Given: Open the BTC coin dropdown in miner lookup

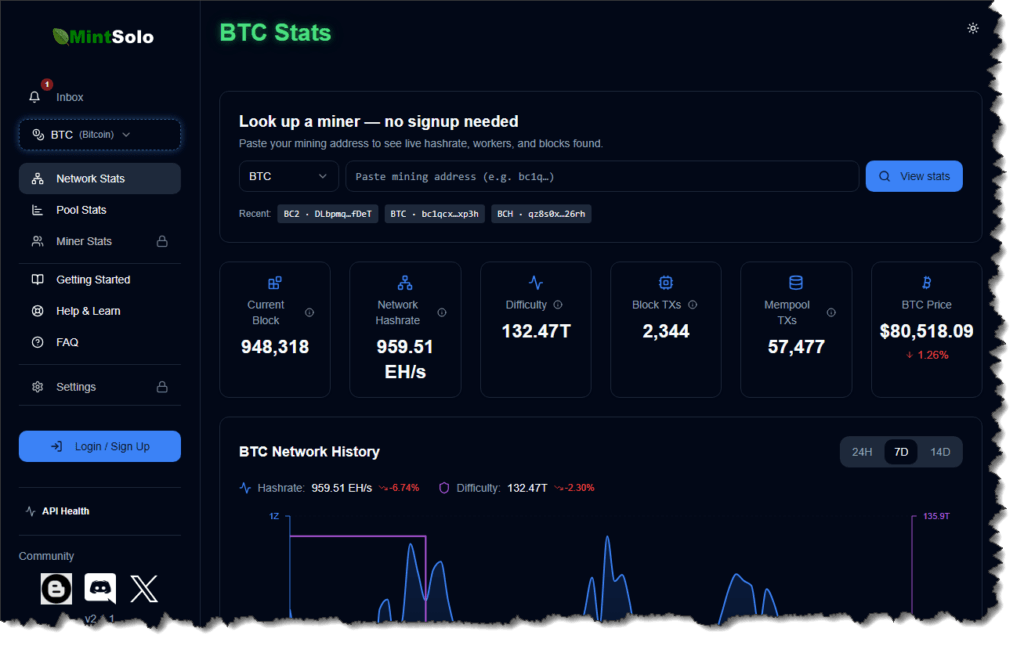Looking at the screenshot, I should point(288,176).
